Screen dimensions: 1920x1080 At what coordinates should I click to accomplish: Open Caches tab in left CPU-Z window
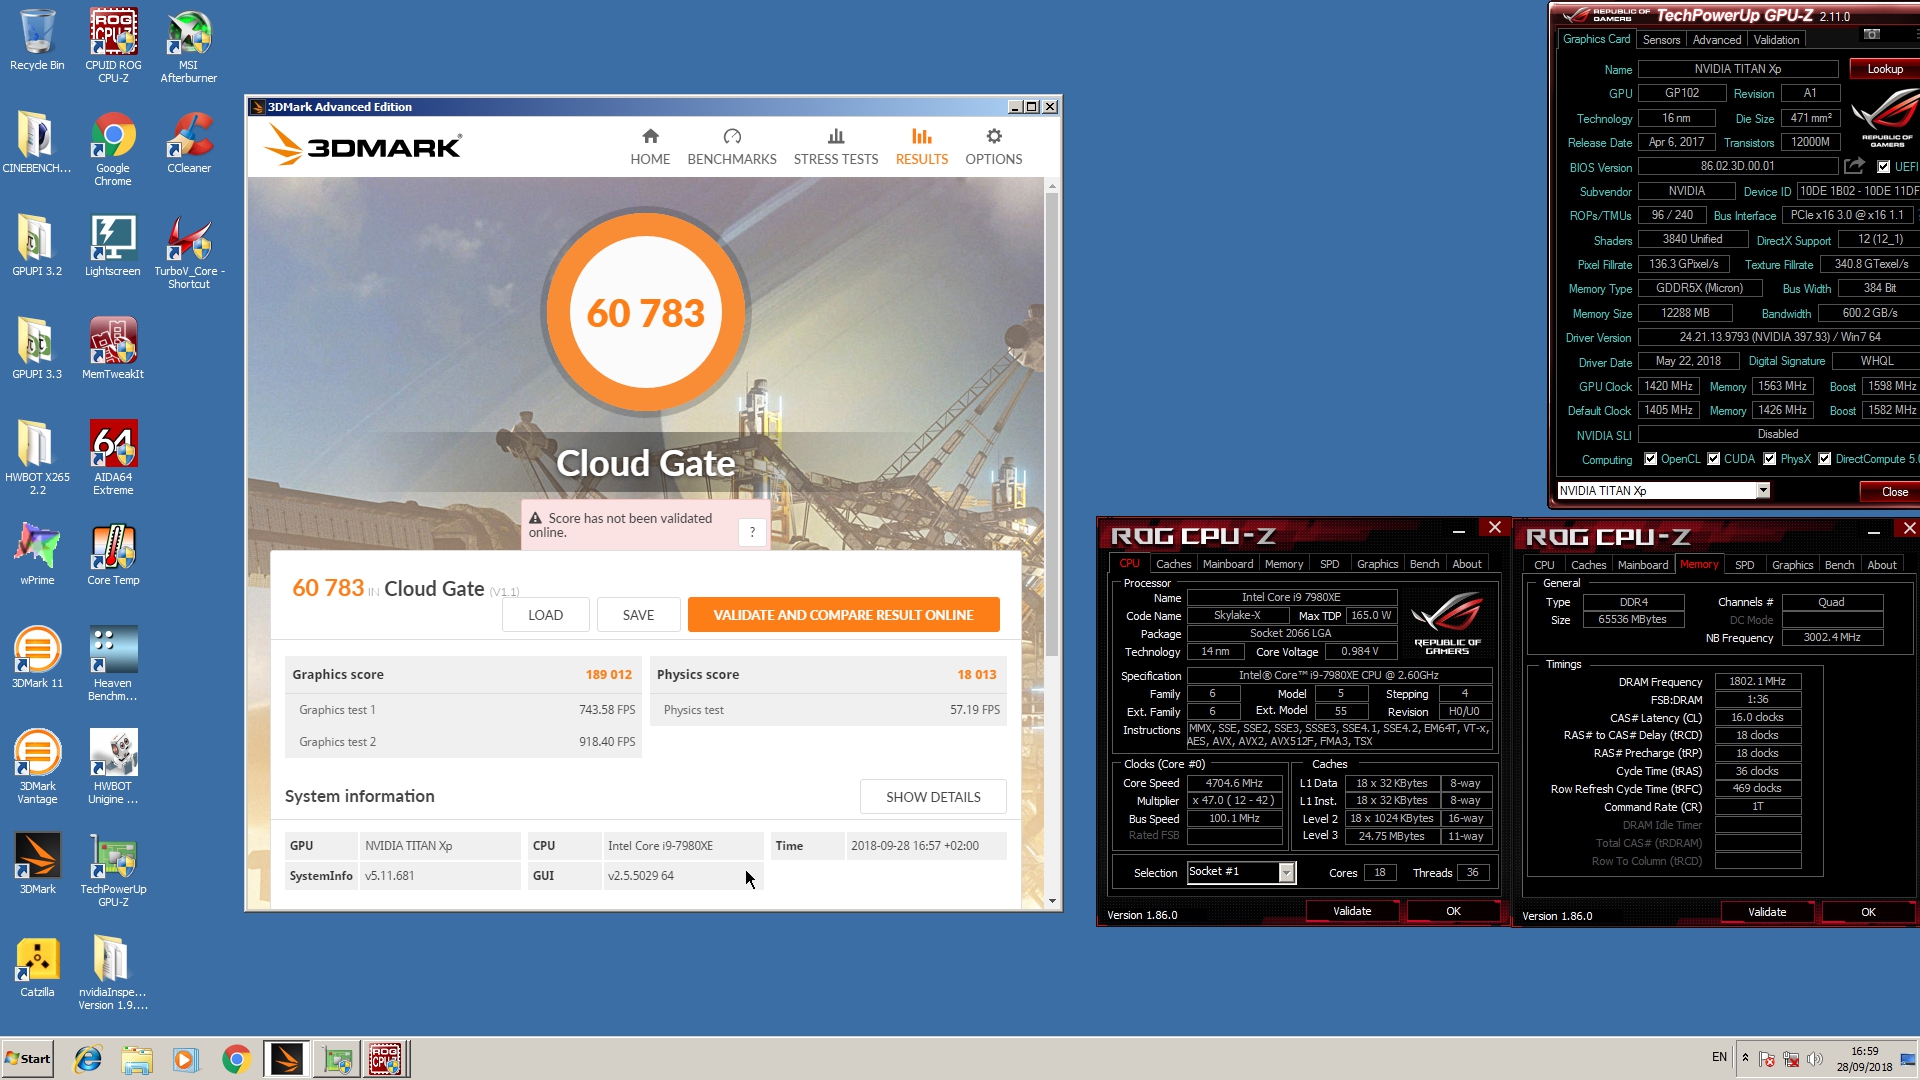tap(1173, 564)
